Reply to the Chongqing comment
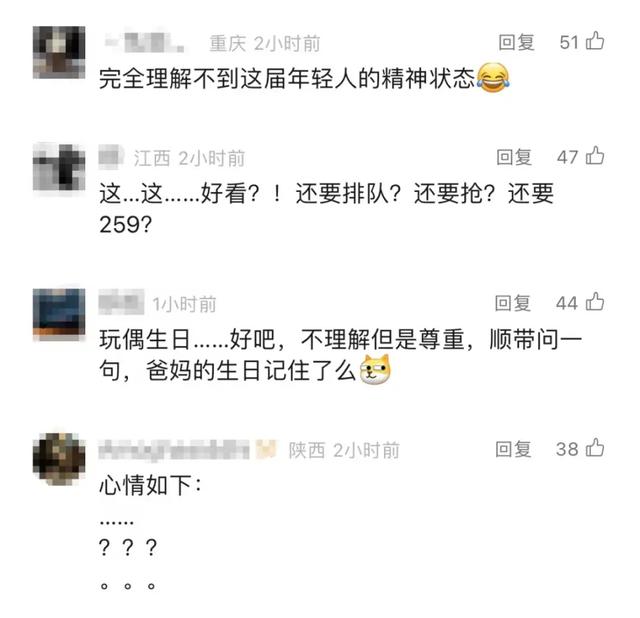 point(516,42)
